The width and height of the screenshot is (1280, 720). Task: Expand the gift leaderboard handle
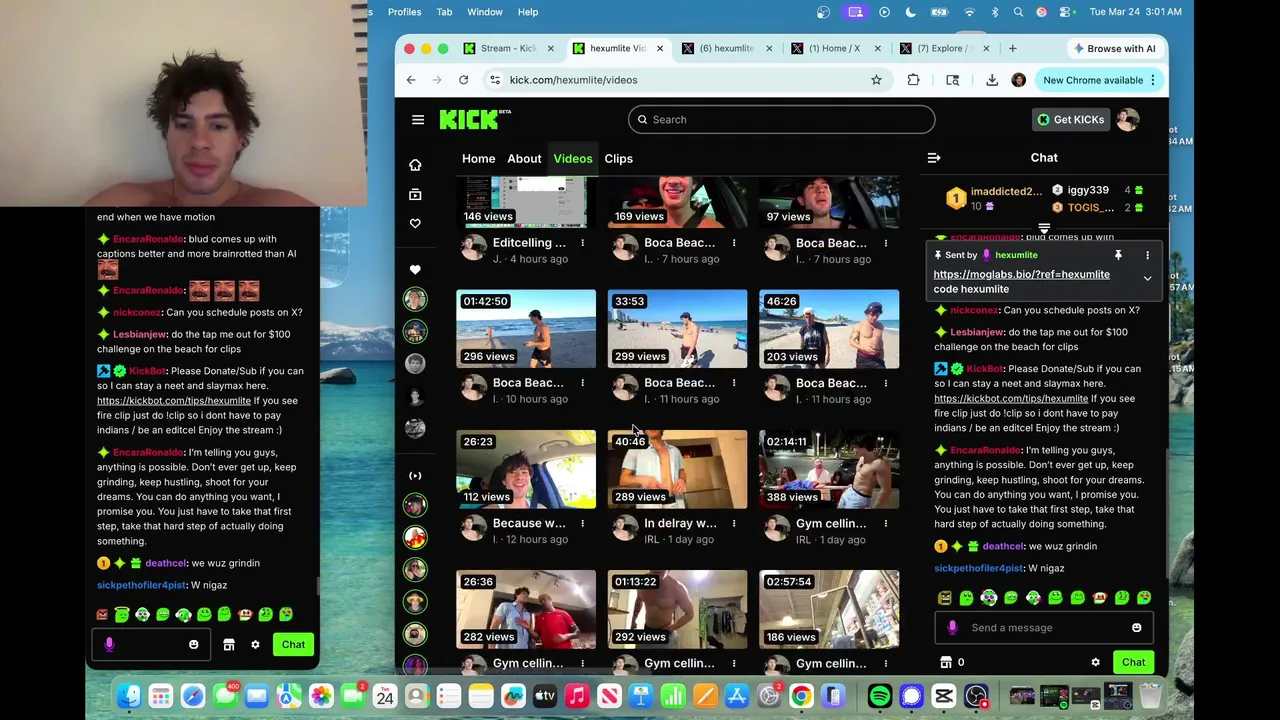[x=1044, y=229]
